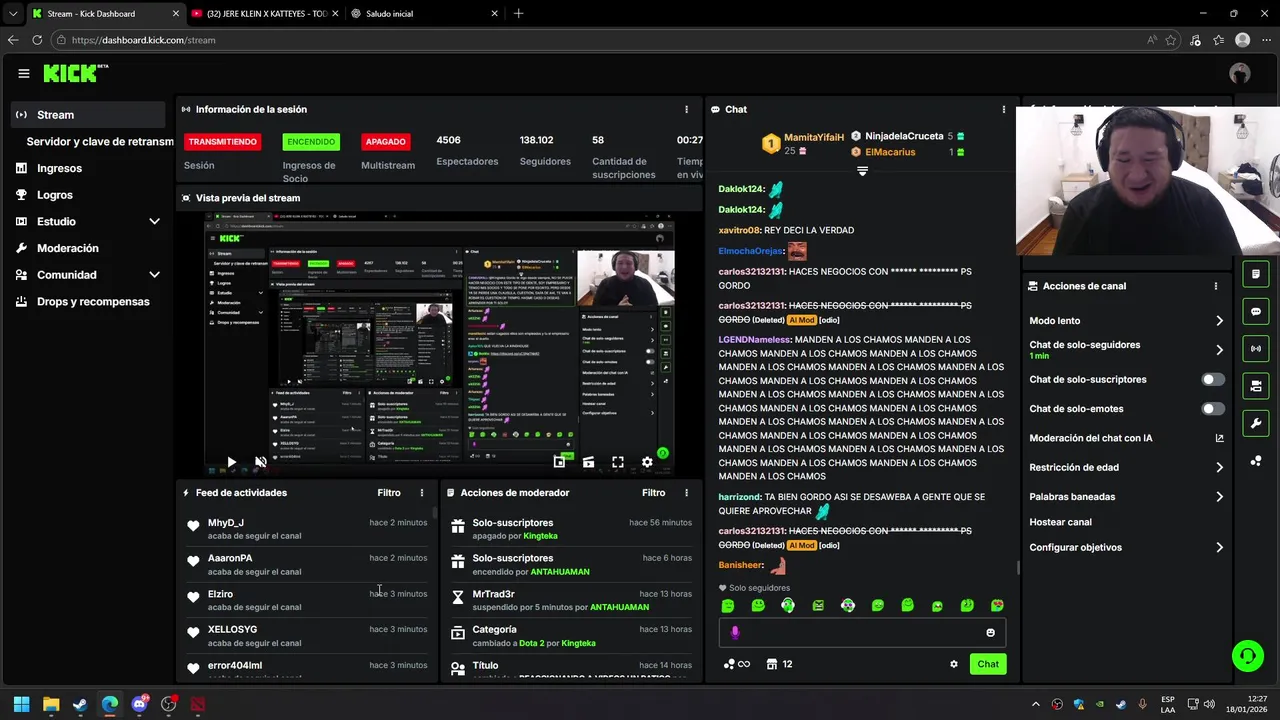Click Hostear canal
1280x720 pixels.
[x=1060, y=522]
